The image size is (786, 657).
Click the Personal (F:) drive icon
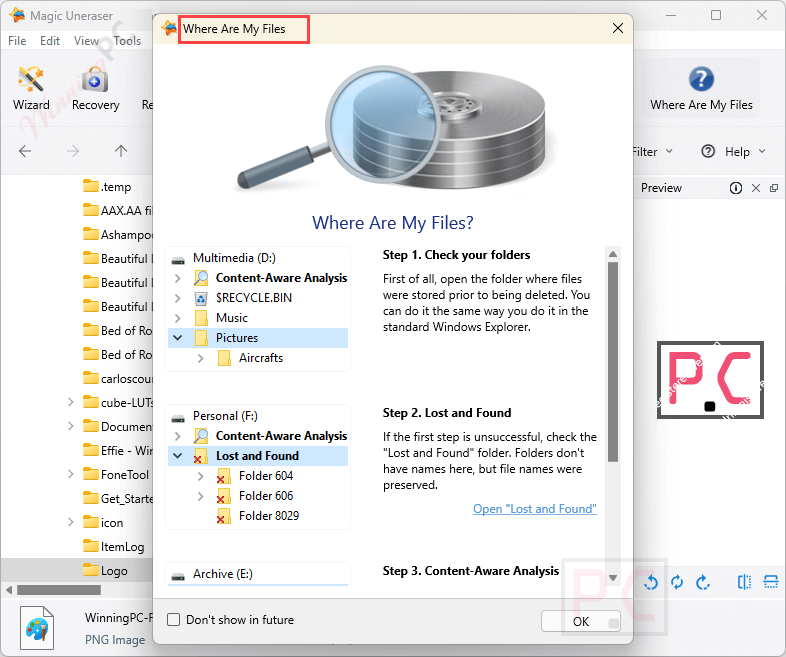pyautogui.click(x=178, y=417)
